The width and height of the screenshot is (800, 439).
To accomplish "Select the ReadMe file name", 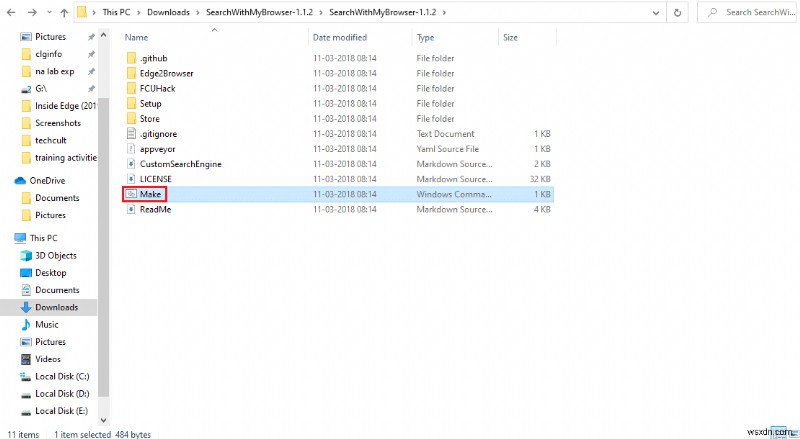I will (155, 209).
